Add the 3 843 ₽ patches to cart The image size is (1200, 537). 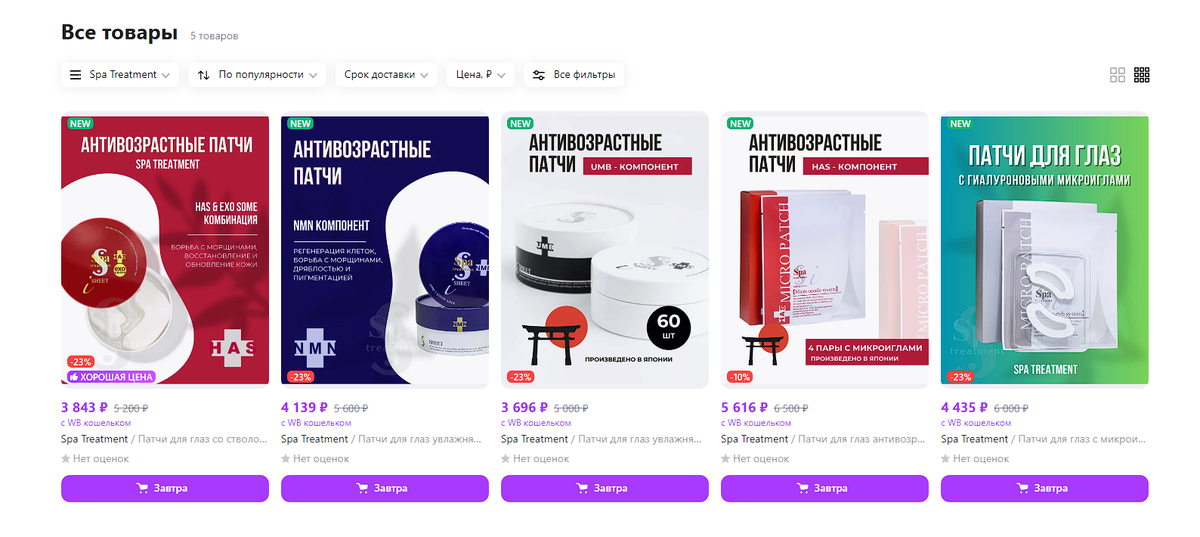click(x=165, y=488)
